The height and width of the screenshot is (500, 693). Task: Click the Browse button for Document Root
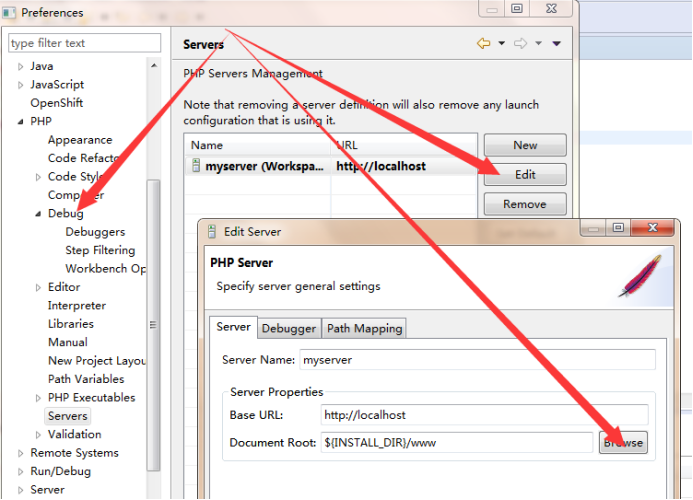pyautogui.click(x=623, y=443)
